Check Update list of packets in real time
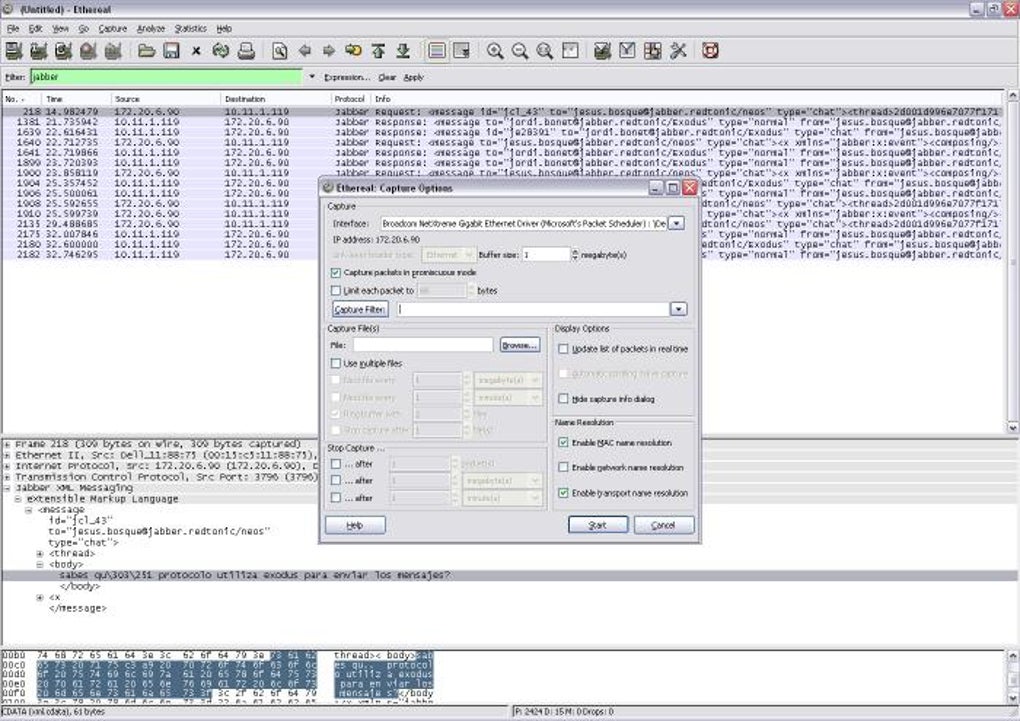Screen dimensions: 1020x721 (x=563, y=349)
